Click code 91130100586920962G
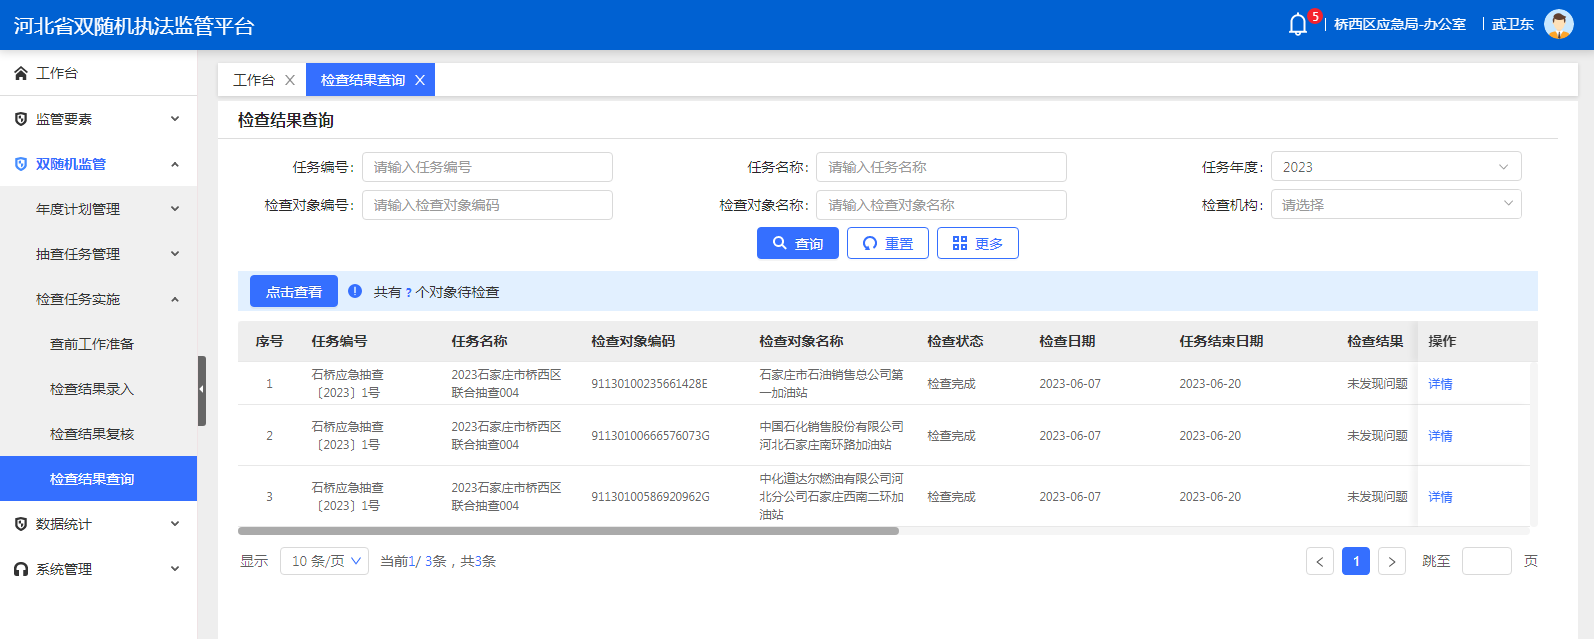Viewport: 1594px width, 639px height. 650,497
